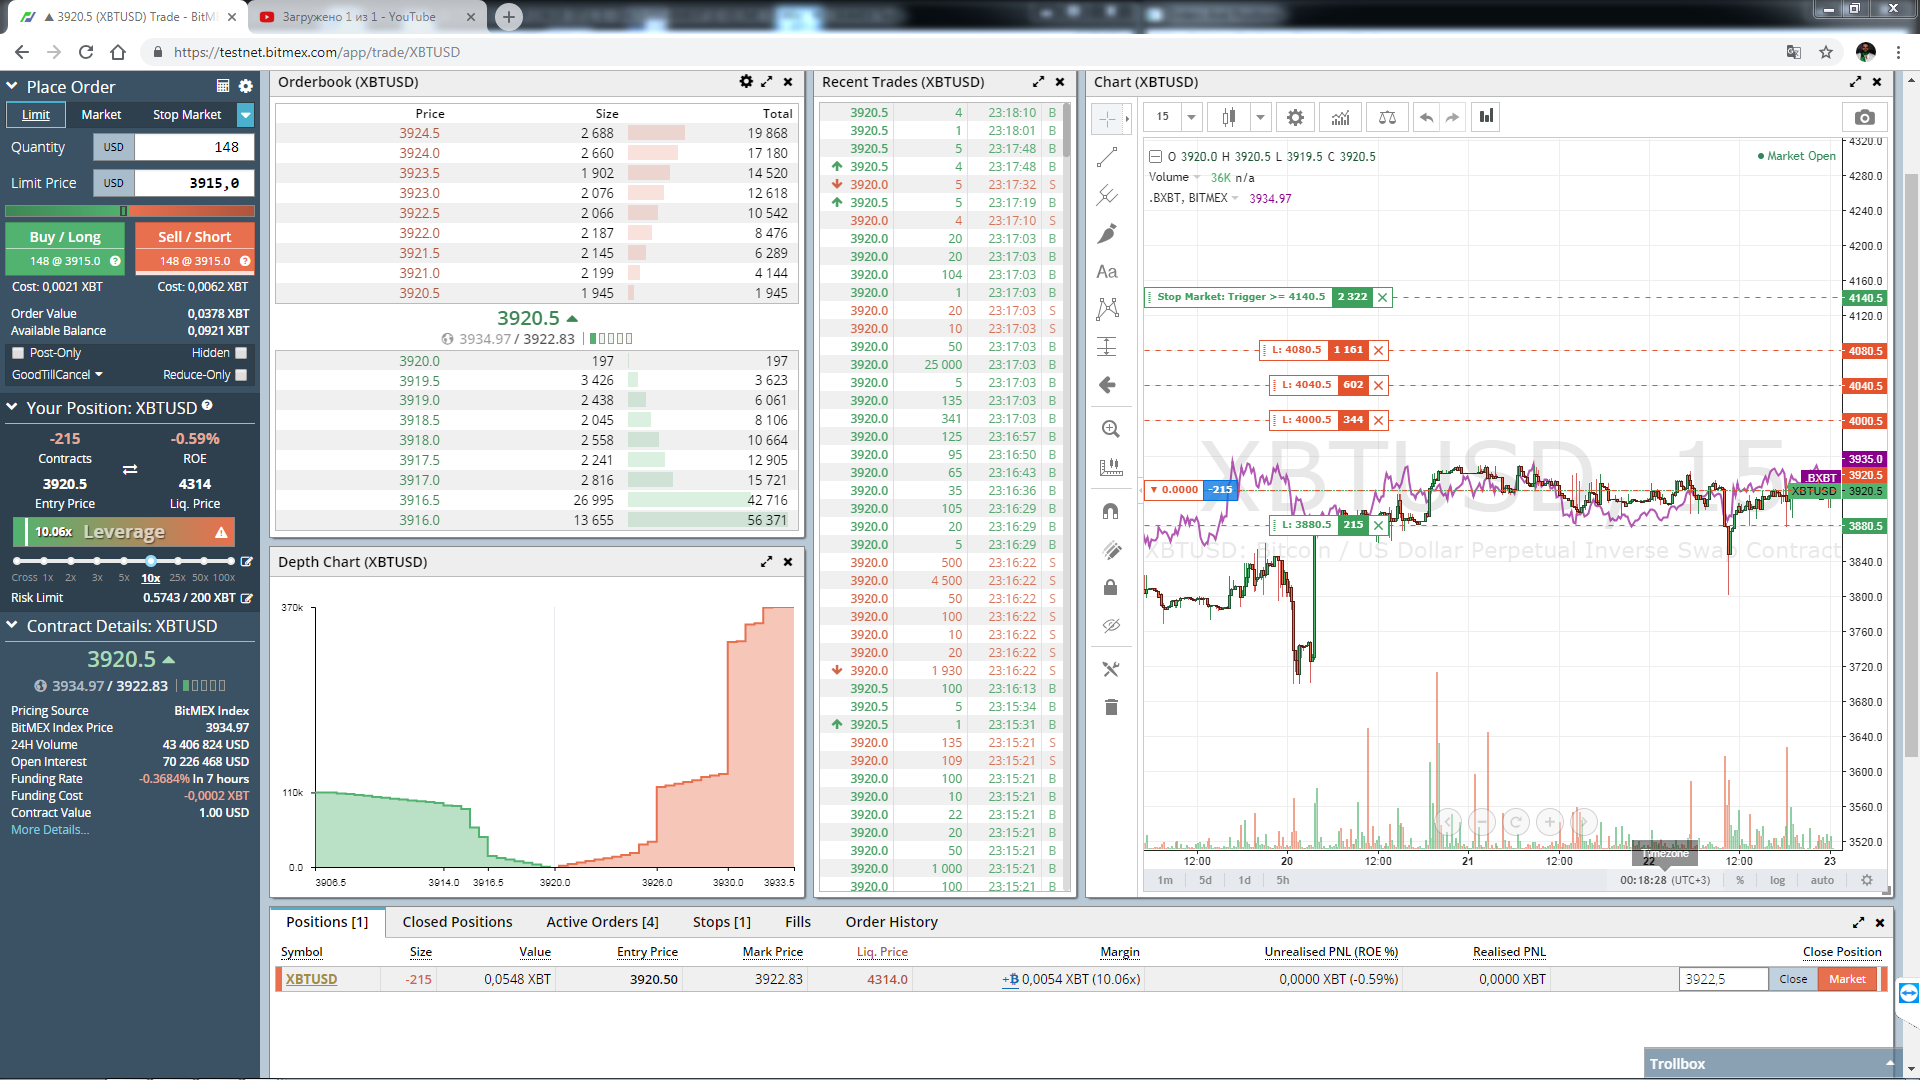Image resolution: width=1920 pixels, height=1080 pixels.
Task: Lock all drawing tools padlock icon
Action: (1110, 588)
